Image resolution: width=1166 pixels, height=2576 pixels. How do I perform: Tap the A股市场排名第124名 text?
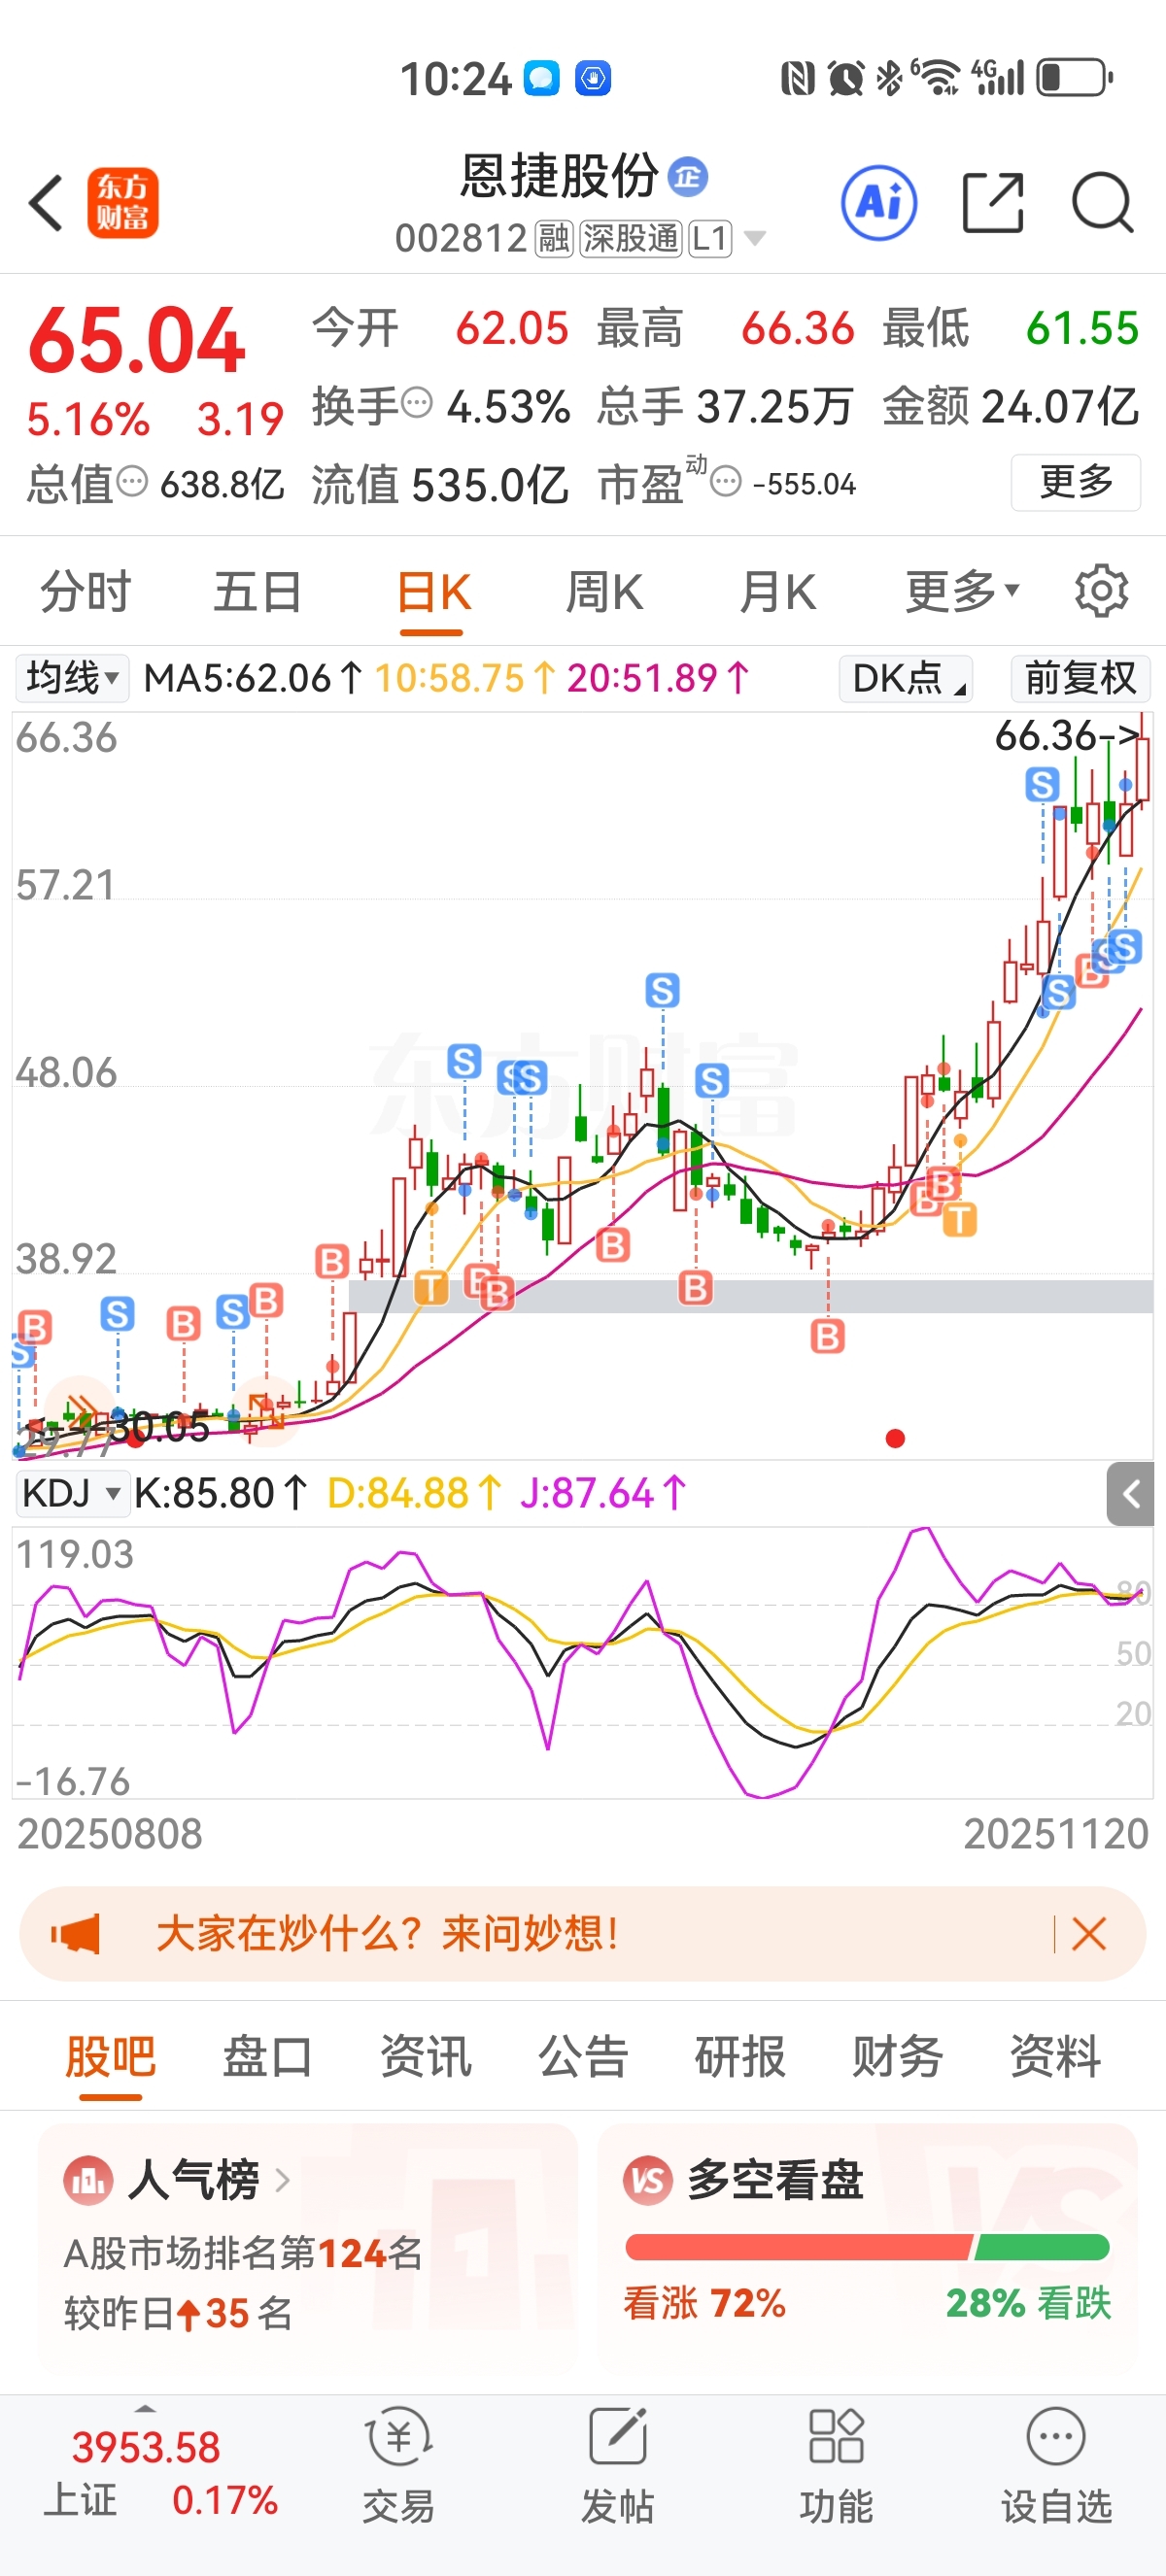(243, 2253)
